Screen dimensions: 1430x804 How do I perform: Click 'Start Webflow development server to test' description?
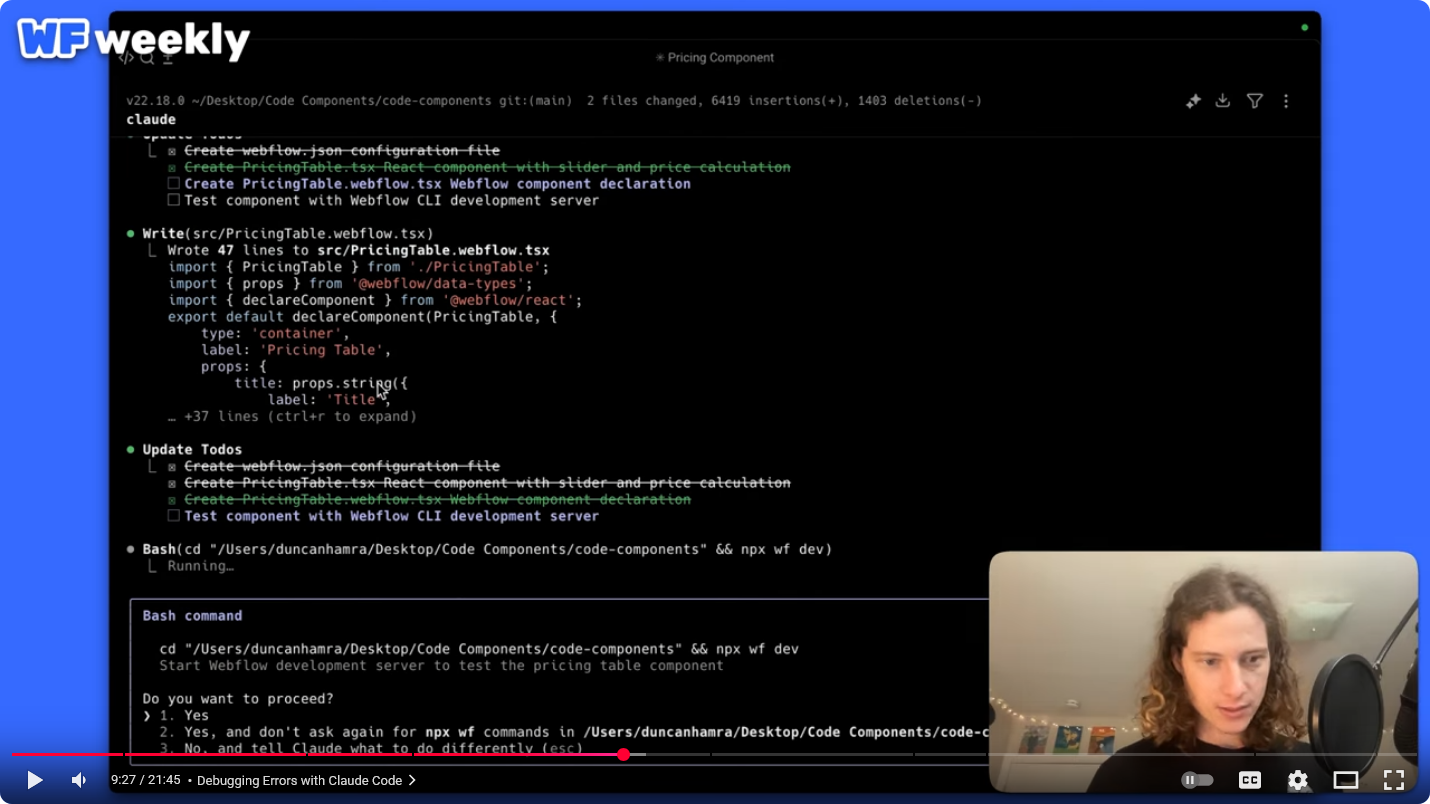click(x=441, y=666)
